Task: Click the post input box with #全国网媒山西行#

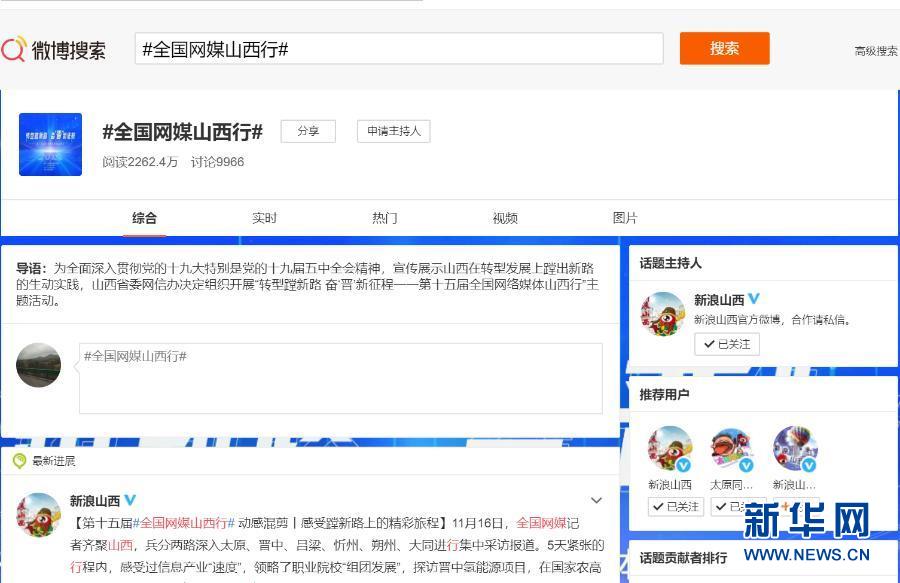Action: click(341, 378)
